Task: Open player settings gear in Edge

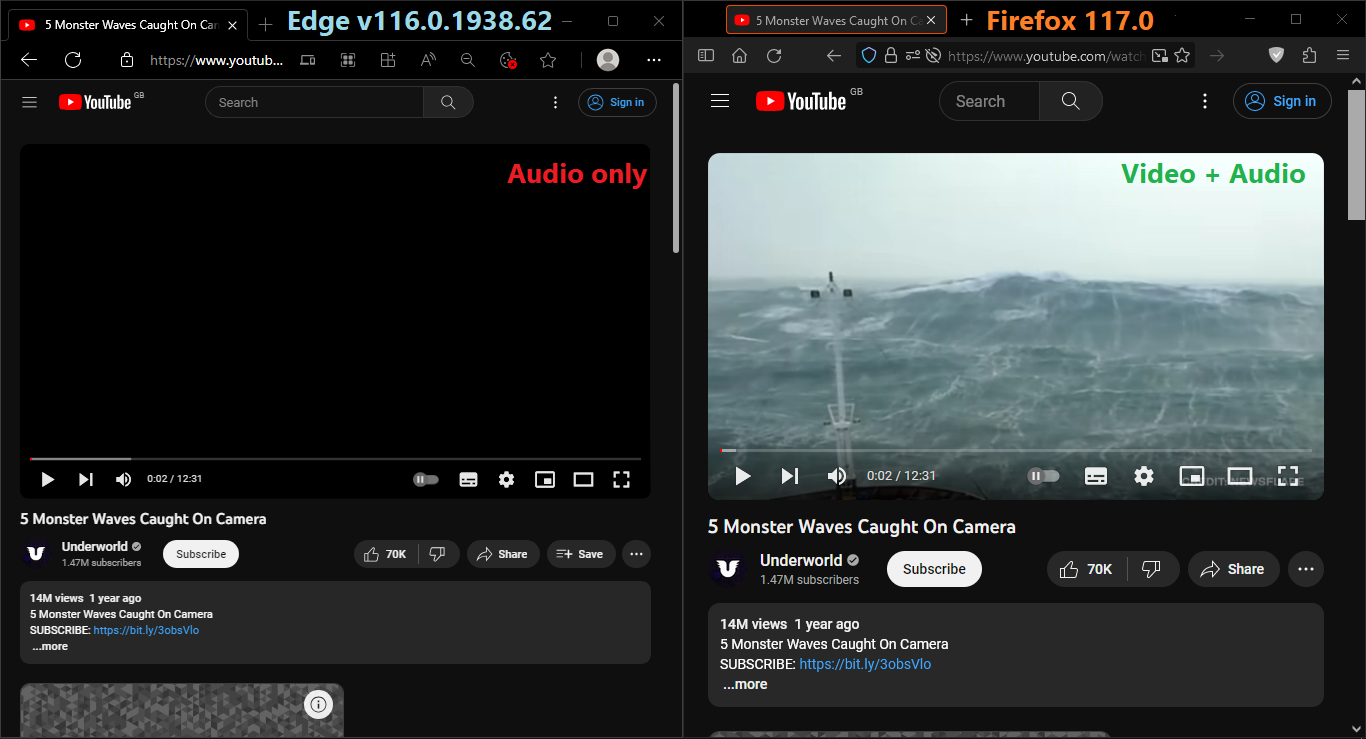Action: coord(506,479)
